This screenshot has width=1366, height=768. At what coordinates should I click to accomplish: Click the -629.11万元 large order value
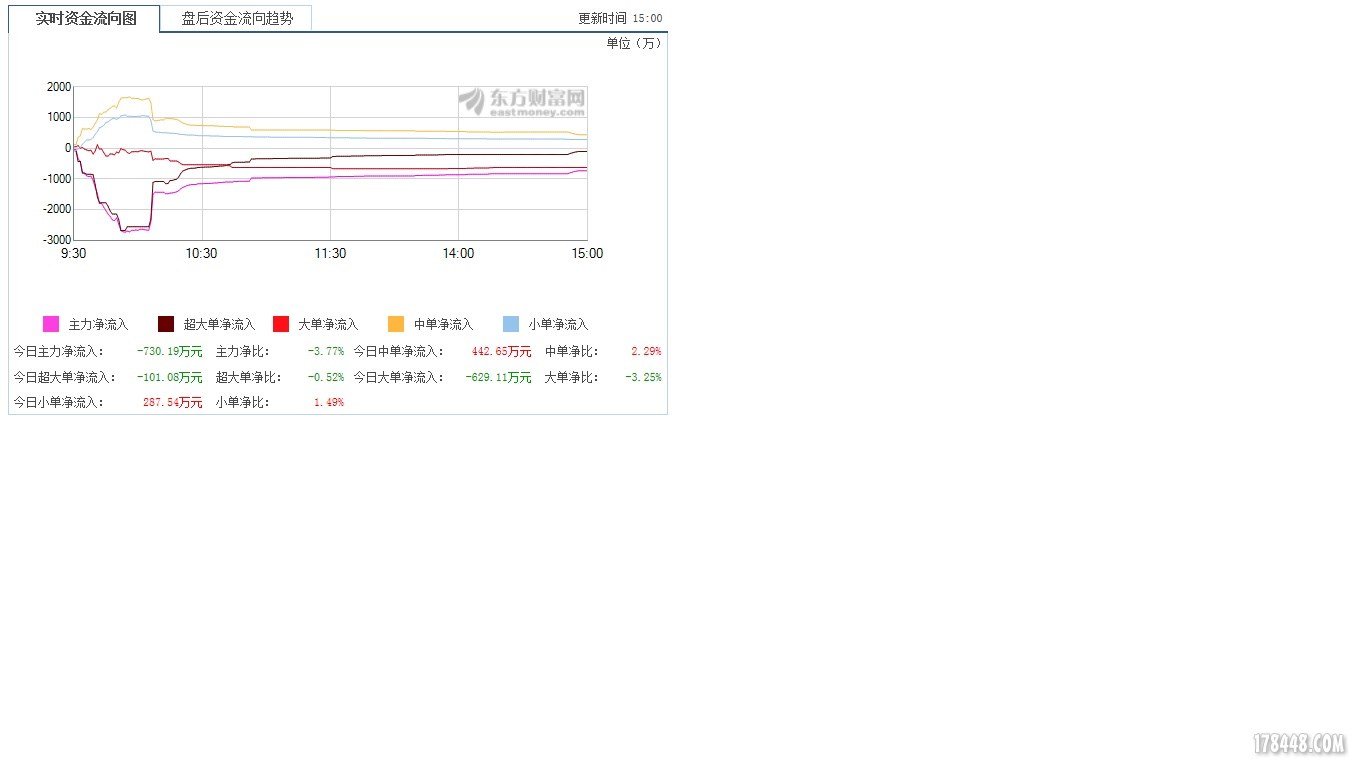click(498, 378)
